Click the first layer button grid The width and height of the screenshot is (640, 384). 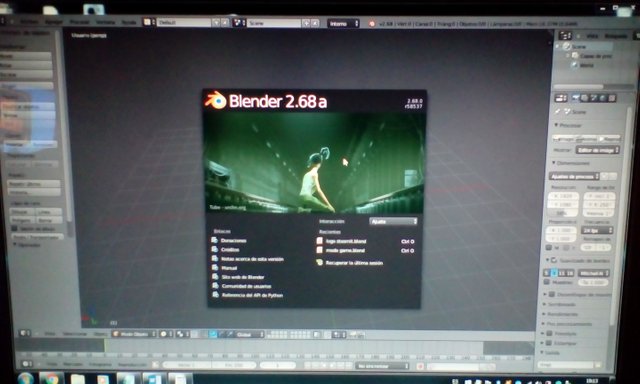(277, 335)
